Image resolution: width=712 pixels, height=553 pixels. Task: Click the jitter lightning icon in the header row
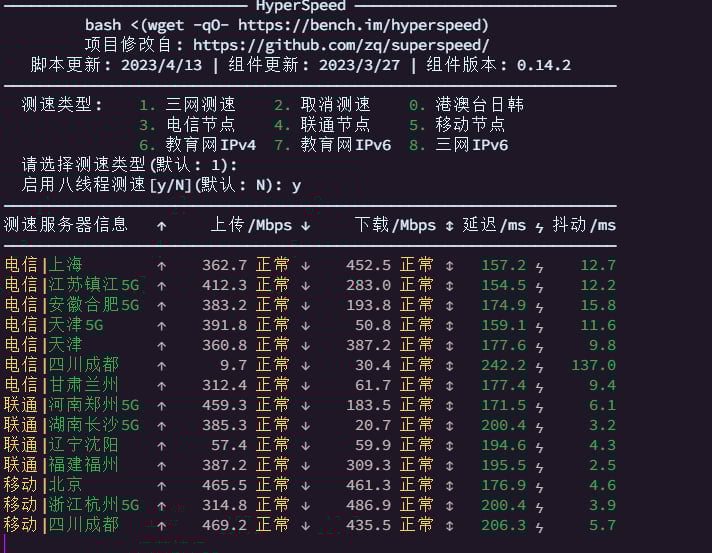[539, 227]
